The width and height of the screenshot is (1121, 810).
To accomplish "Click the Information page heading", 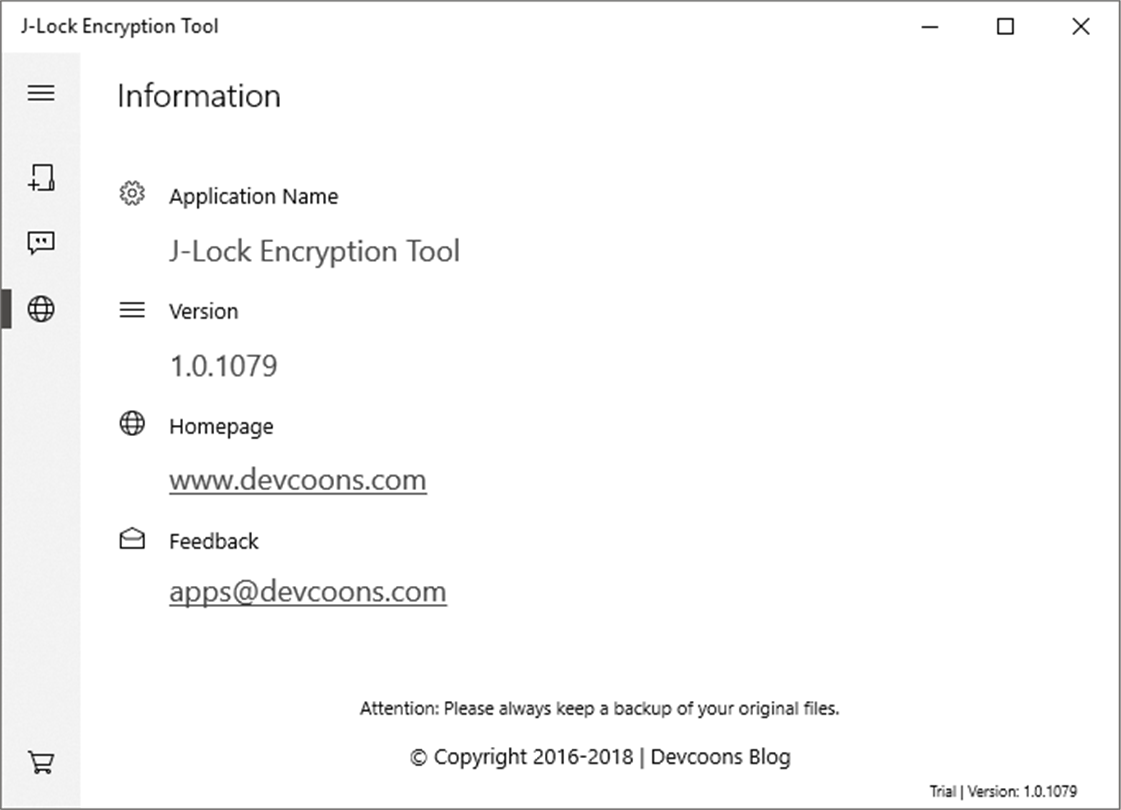I will 198,96.
